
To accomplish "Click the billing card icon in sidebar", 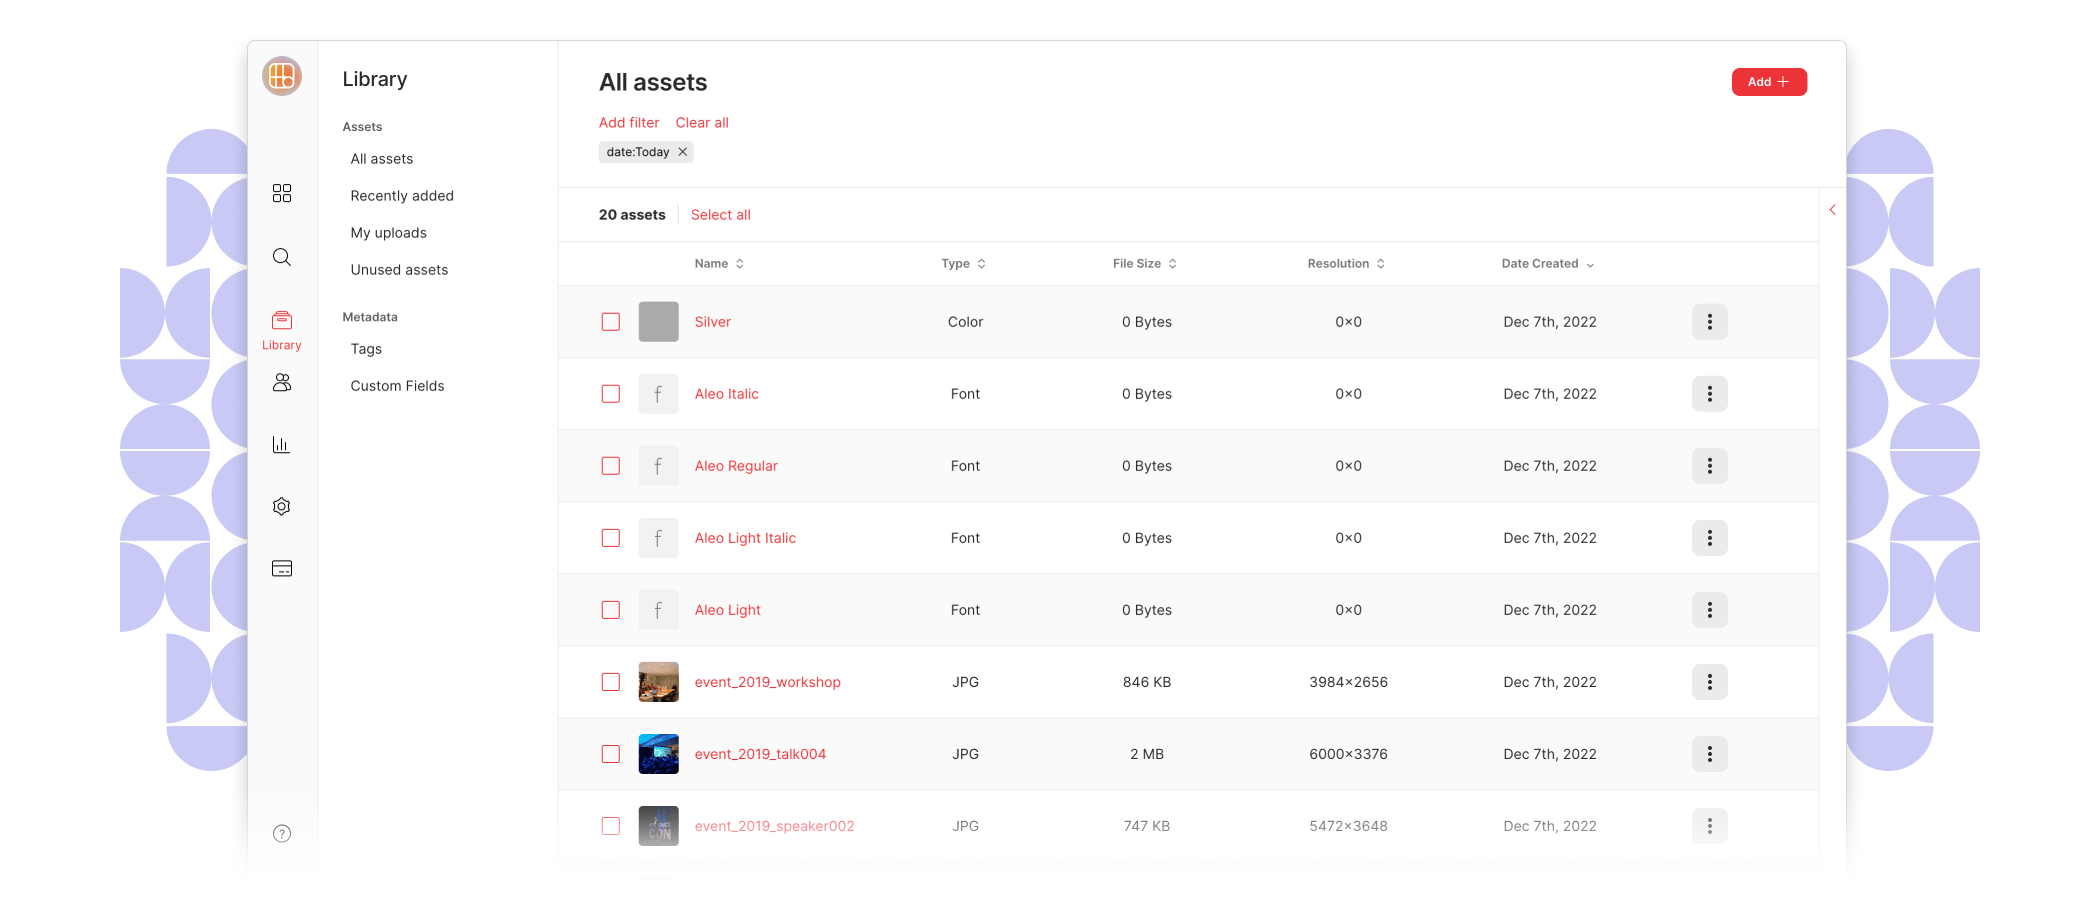I will tap(281, 568).
